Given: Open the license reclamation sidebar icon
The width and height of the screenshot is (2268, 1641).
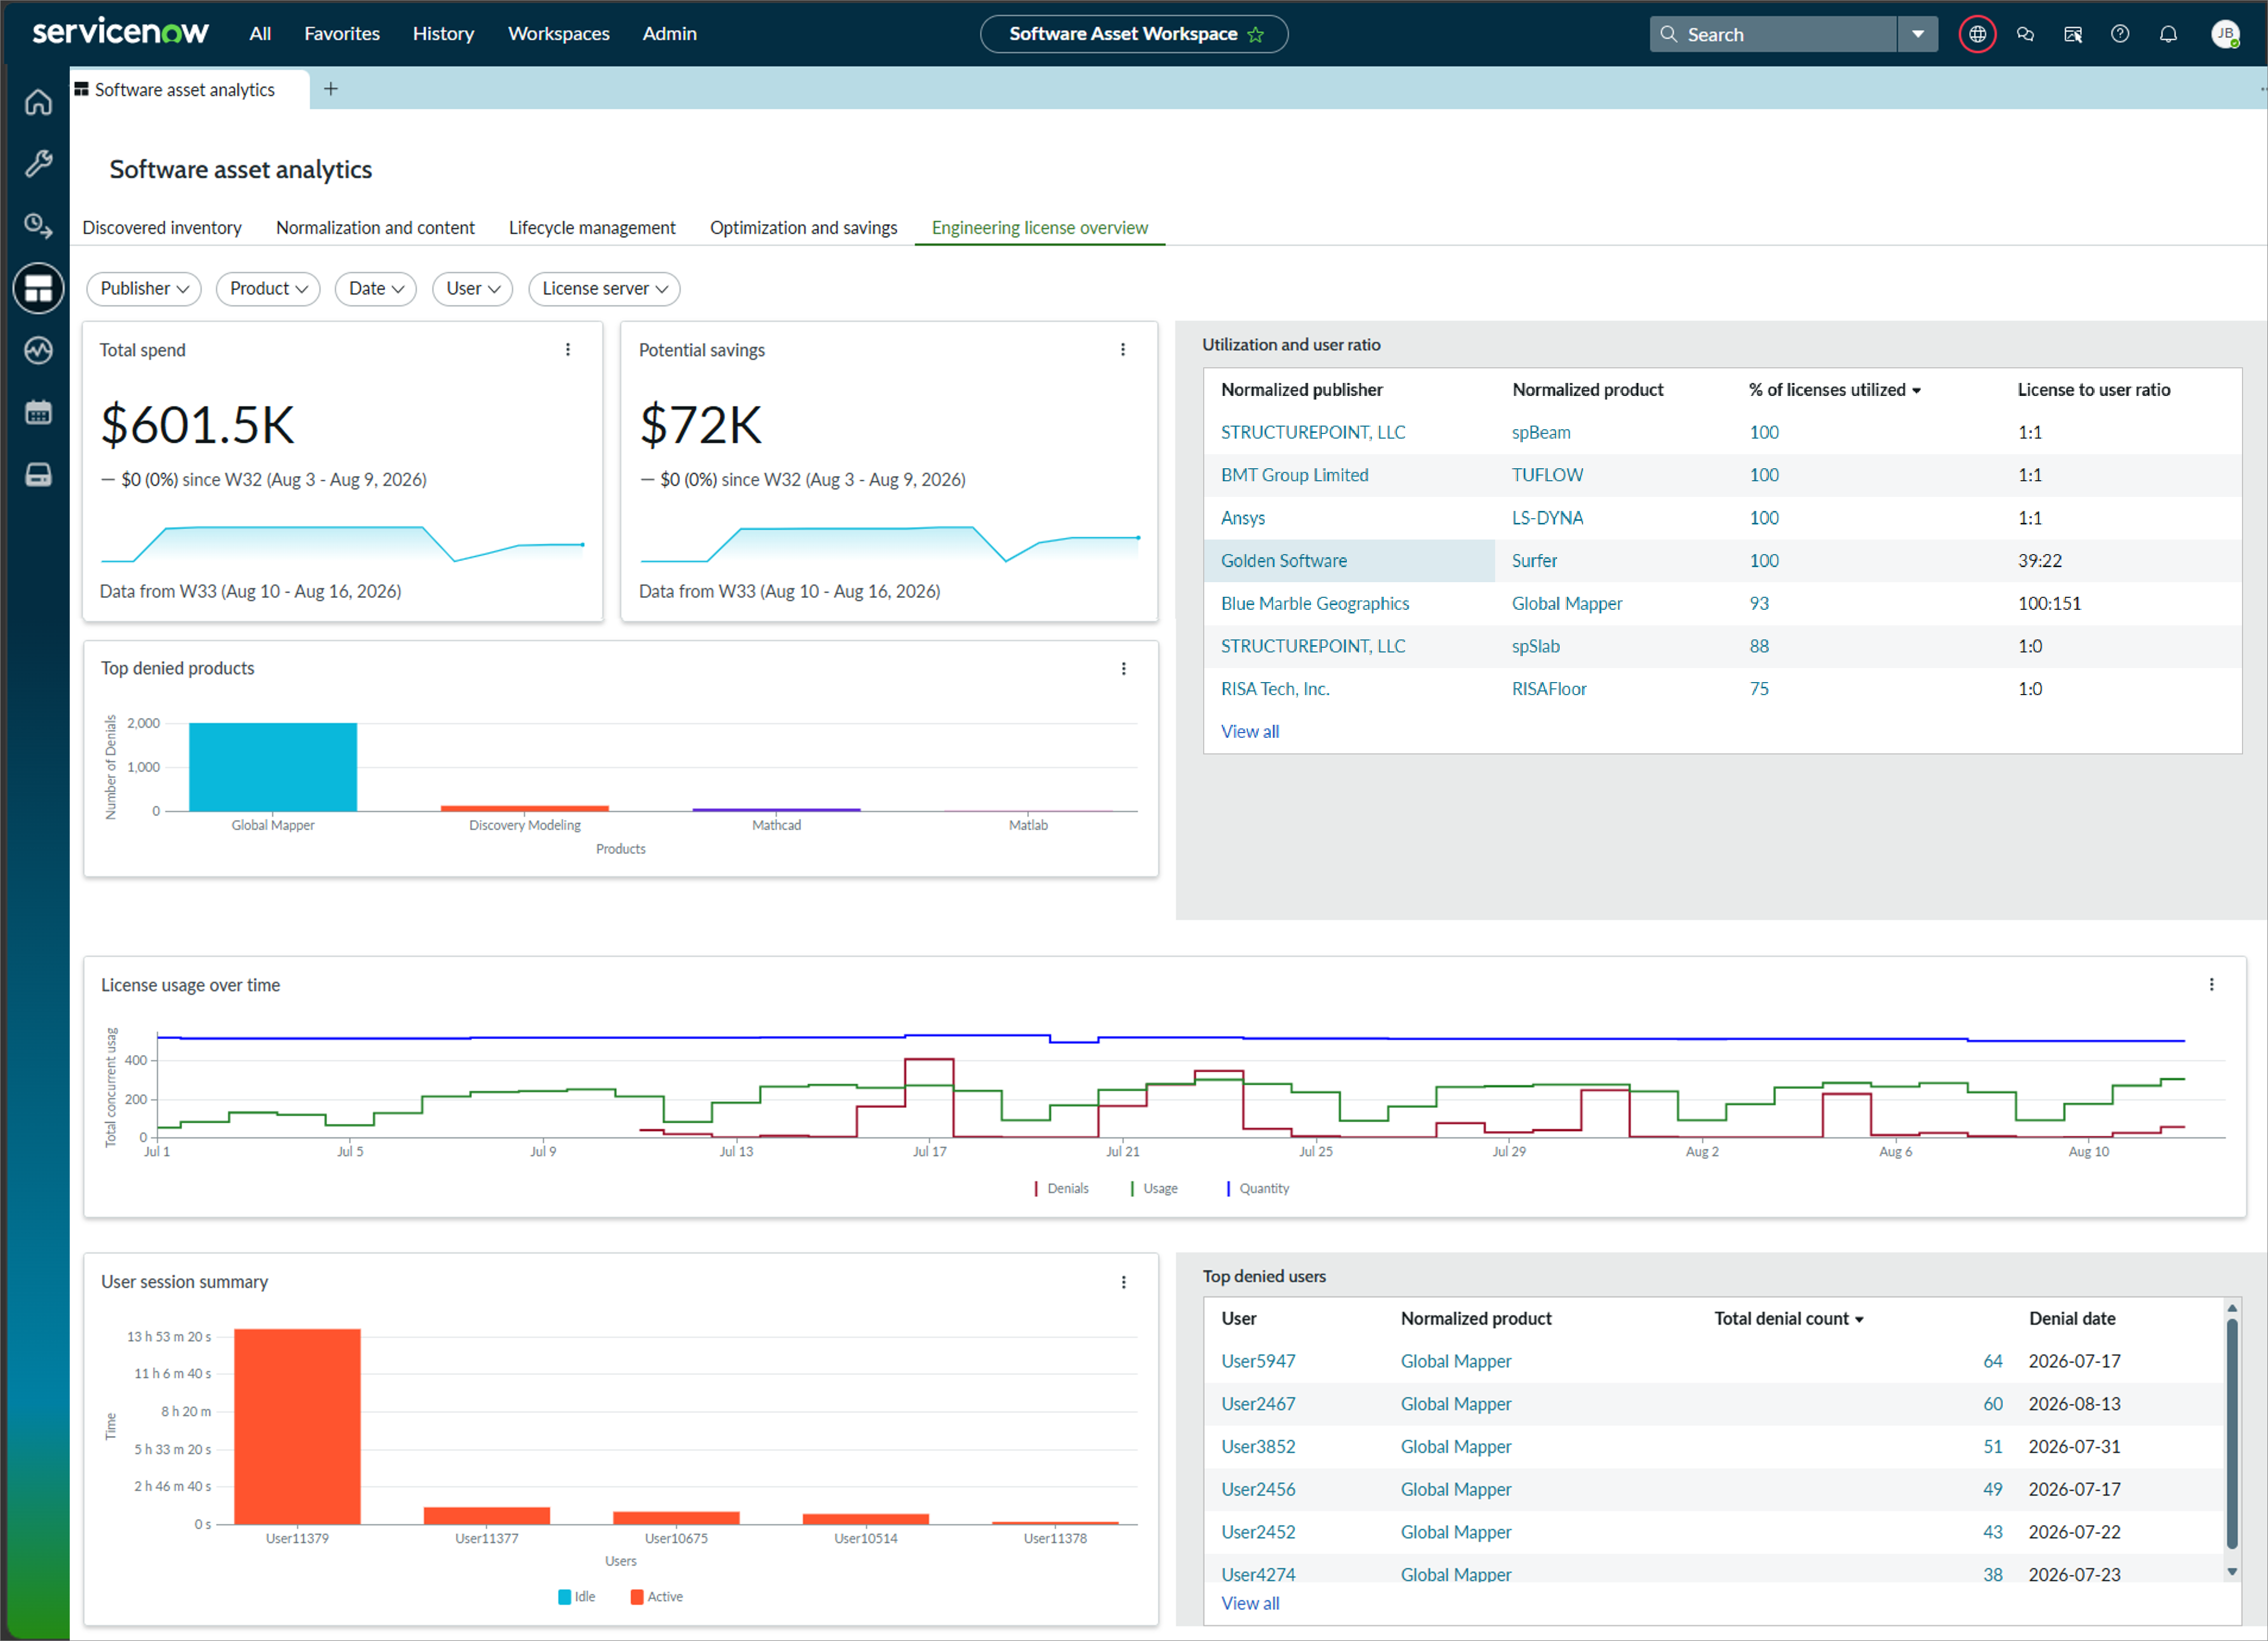Looking at the screenshot, I should pyautogui.click(x=38, y=225).
